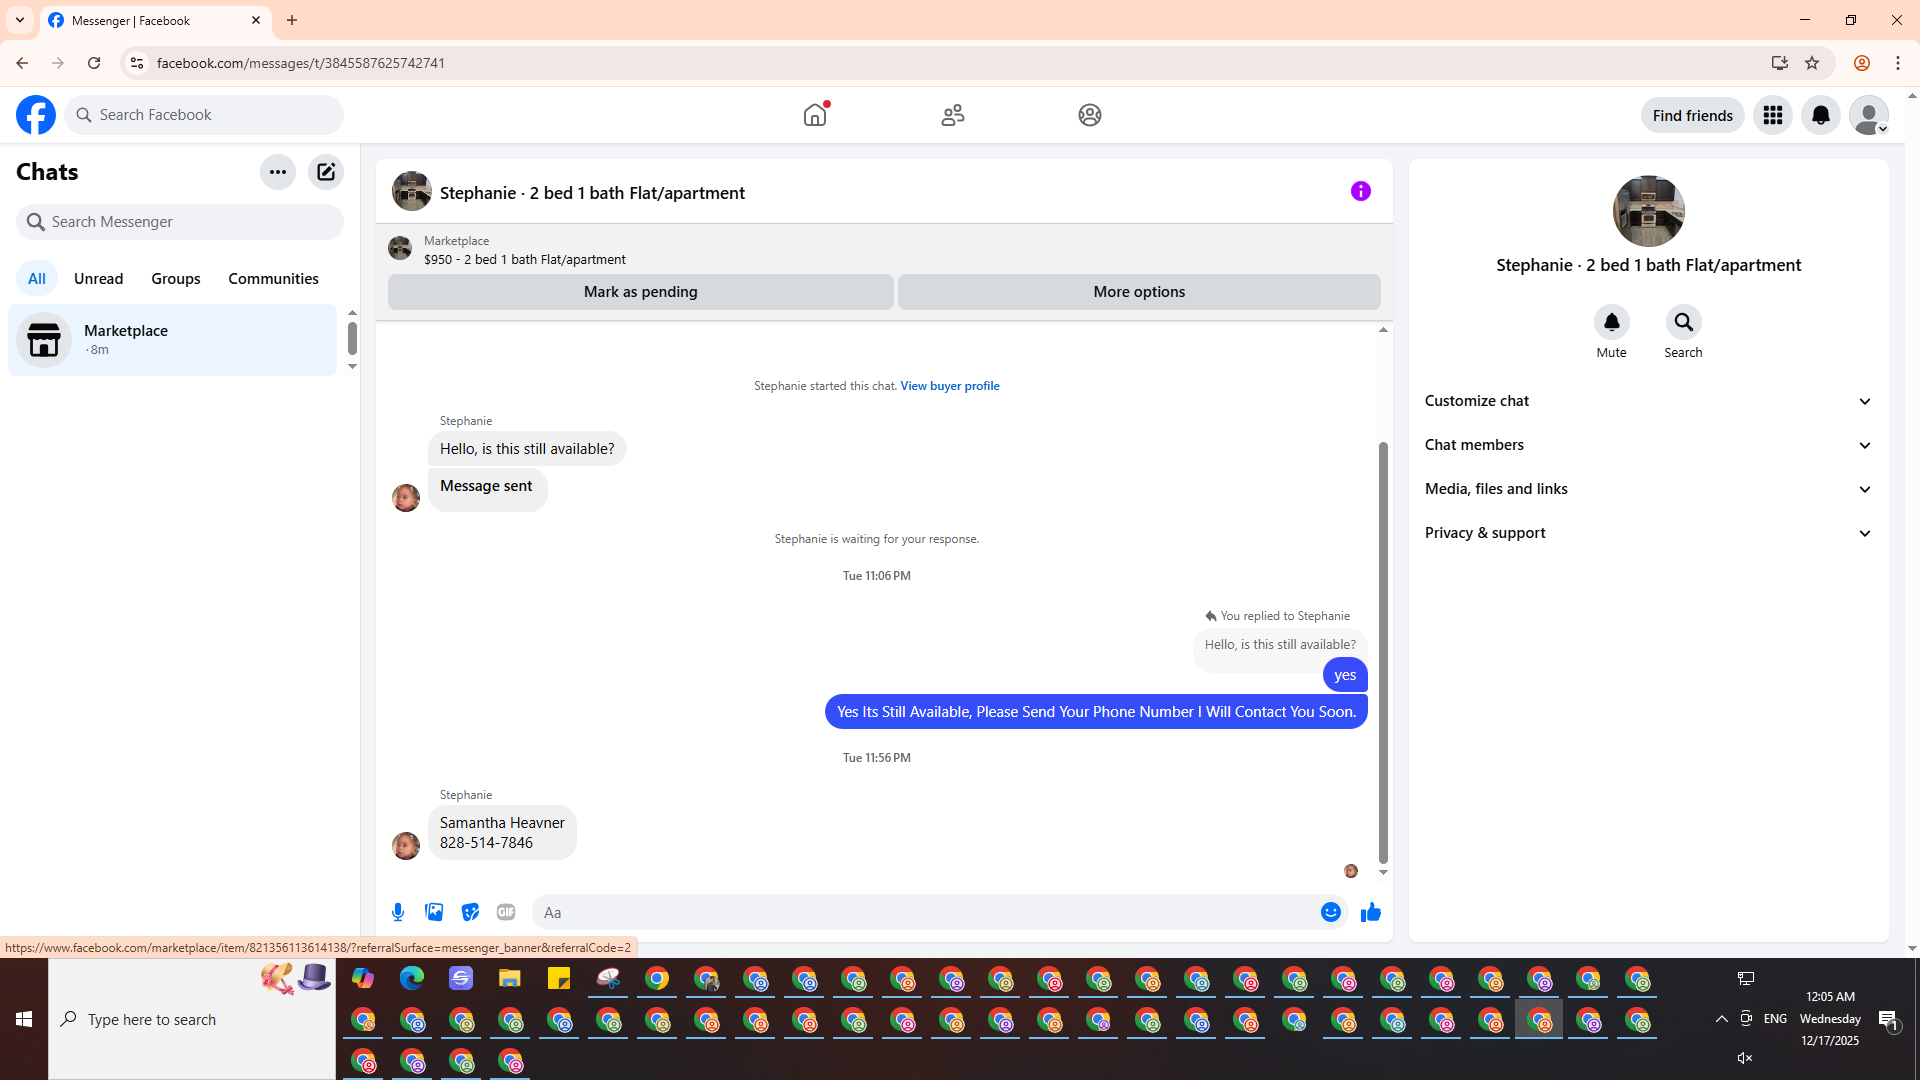The image size is (1920, 1080).
Task: Select the Communities filter tab
Action: tap(274, 279)
